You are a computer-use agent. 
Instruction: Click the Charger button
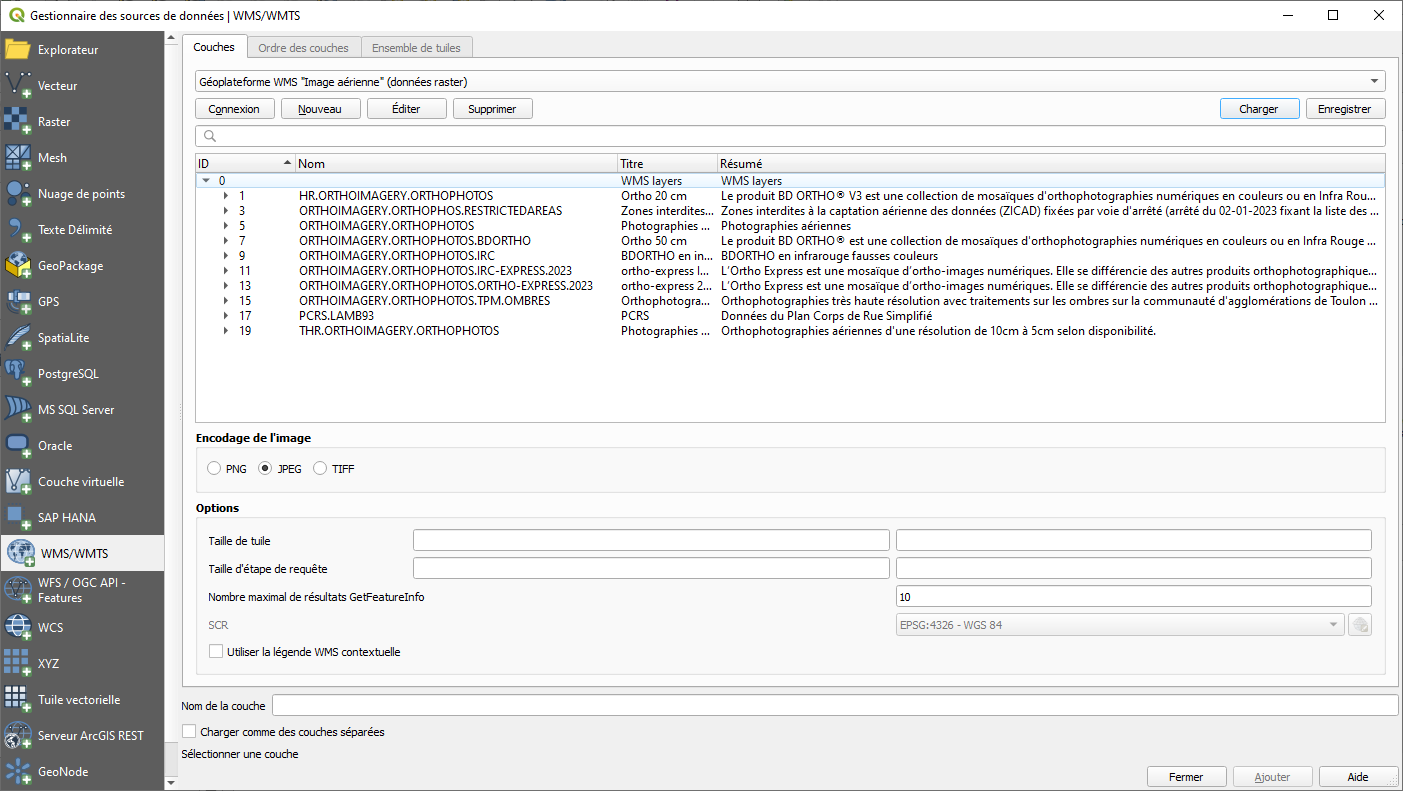click(1258, 109)
